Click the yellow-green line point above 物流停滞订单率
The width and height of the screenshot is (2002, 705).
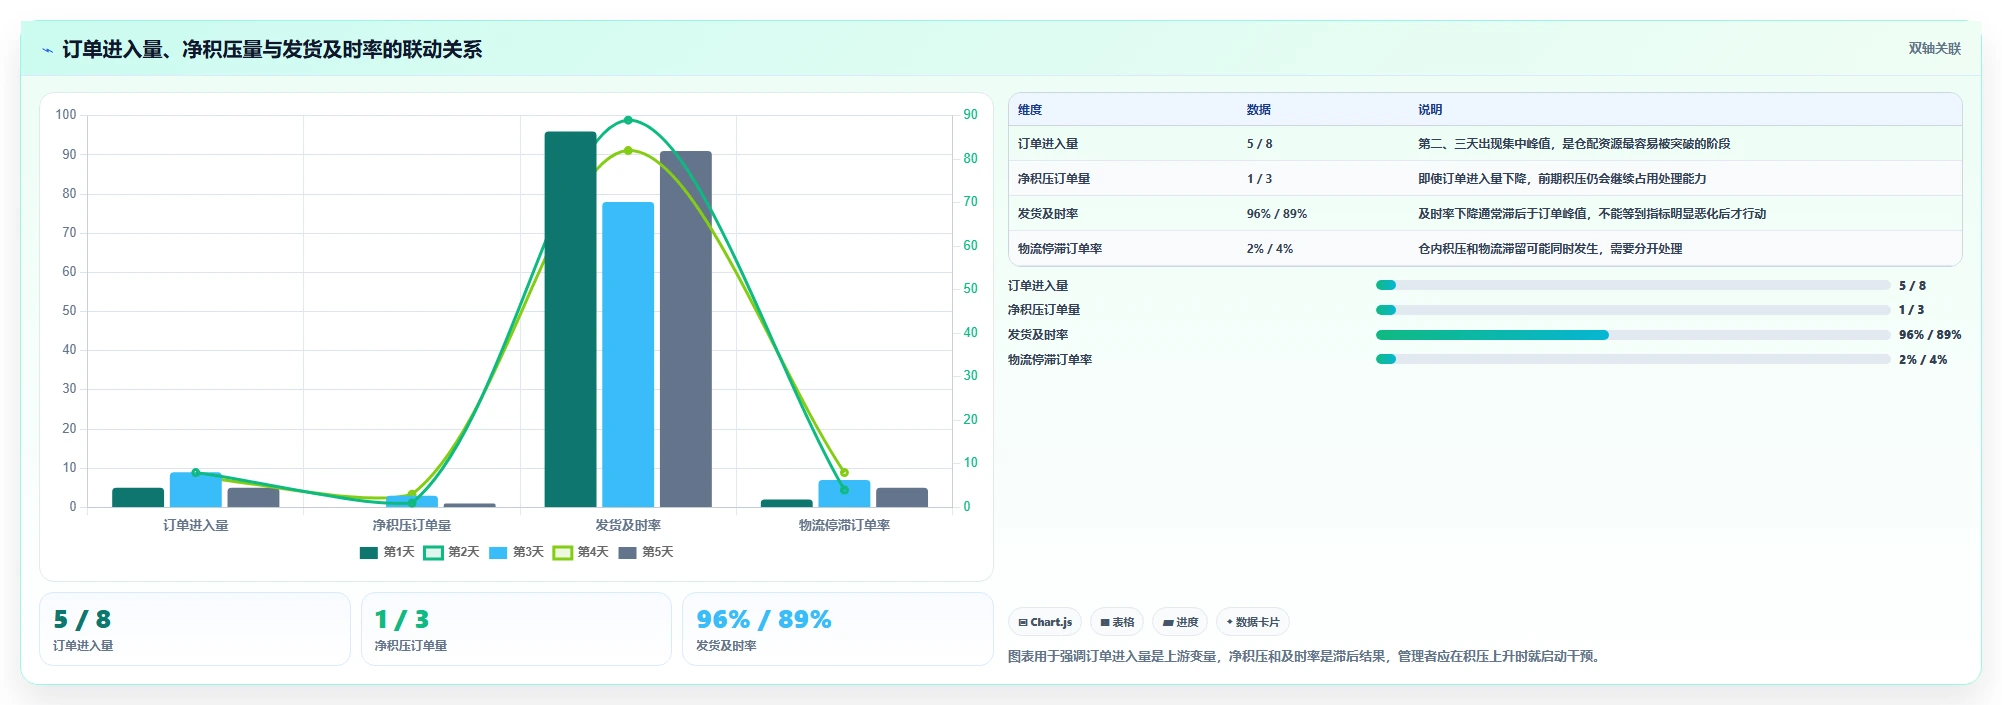click(844, 472)
